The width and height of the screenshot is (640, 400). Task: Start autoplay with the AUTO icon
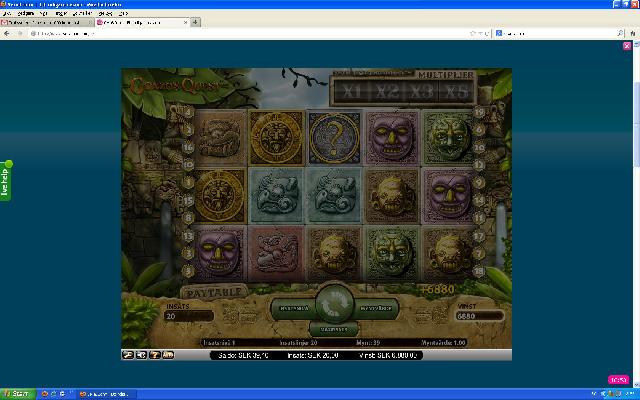(x=168, y=355)
